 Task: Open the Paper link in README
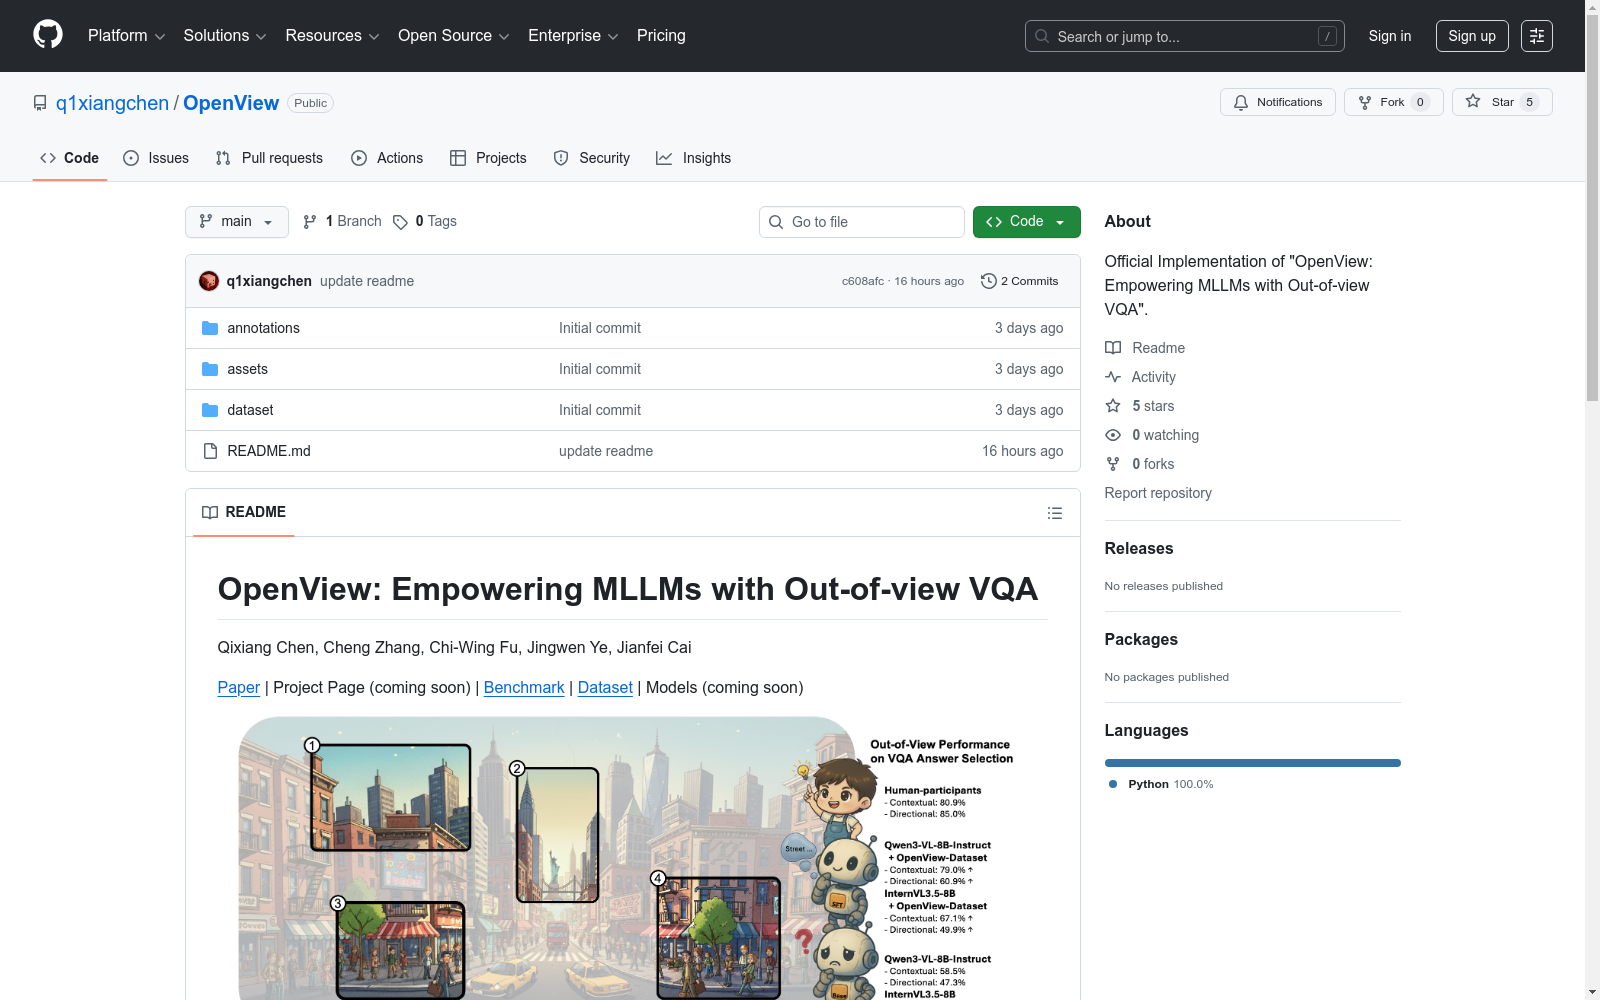coord(239,688)
